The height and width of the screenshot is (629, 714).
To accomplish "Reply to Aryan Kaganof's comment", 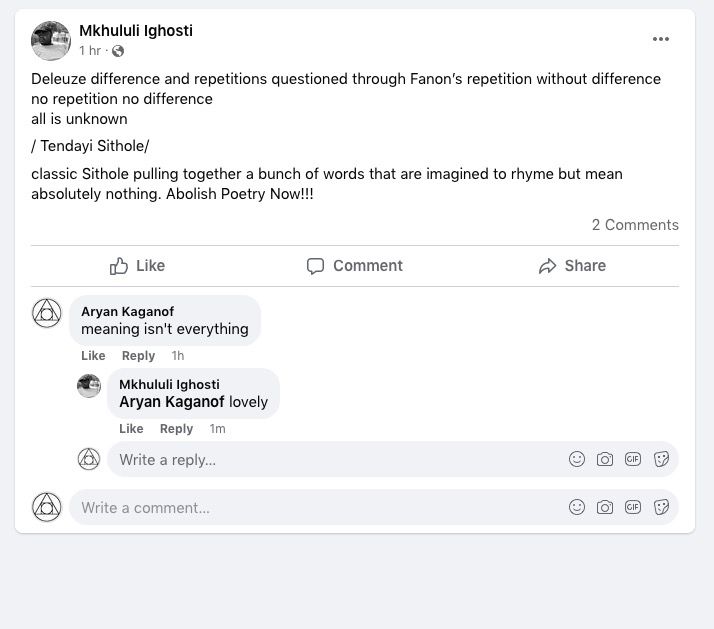I will (x=138, y=356).
